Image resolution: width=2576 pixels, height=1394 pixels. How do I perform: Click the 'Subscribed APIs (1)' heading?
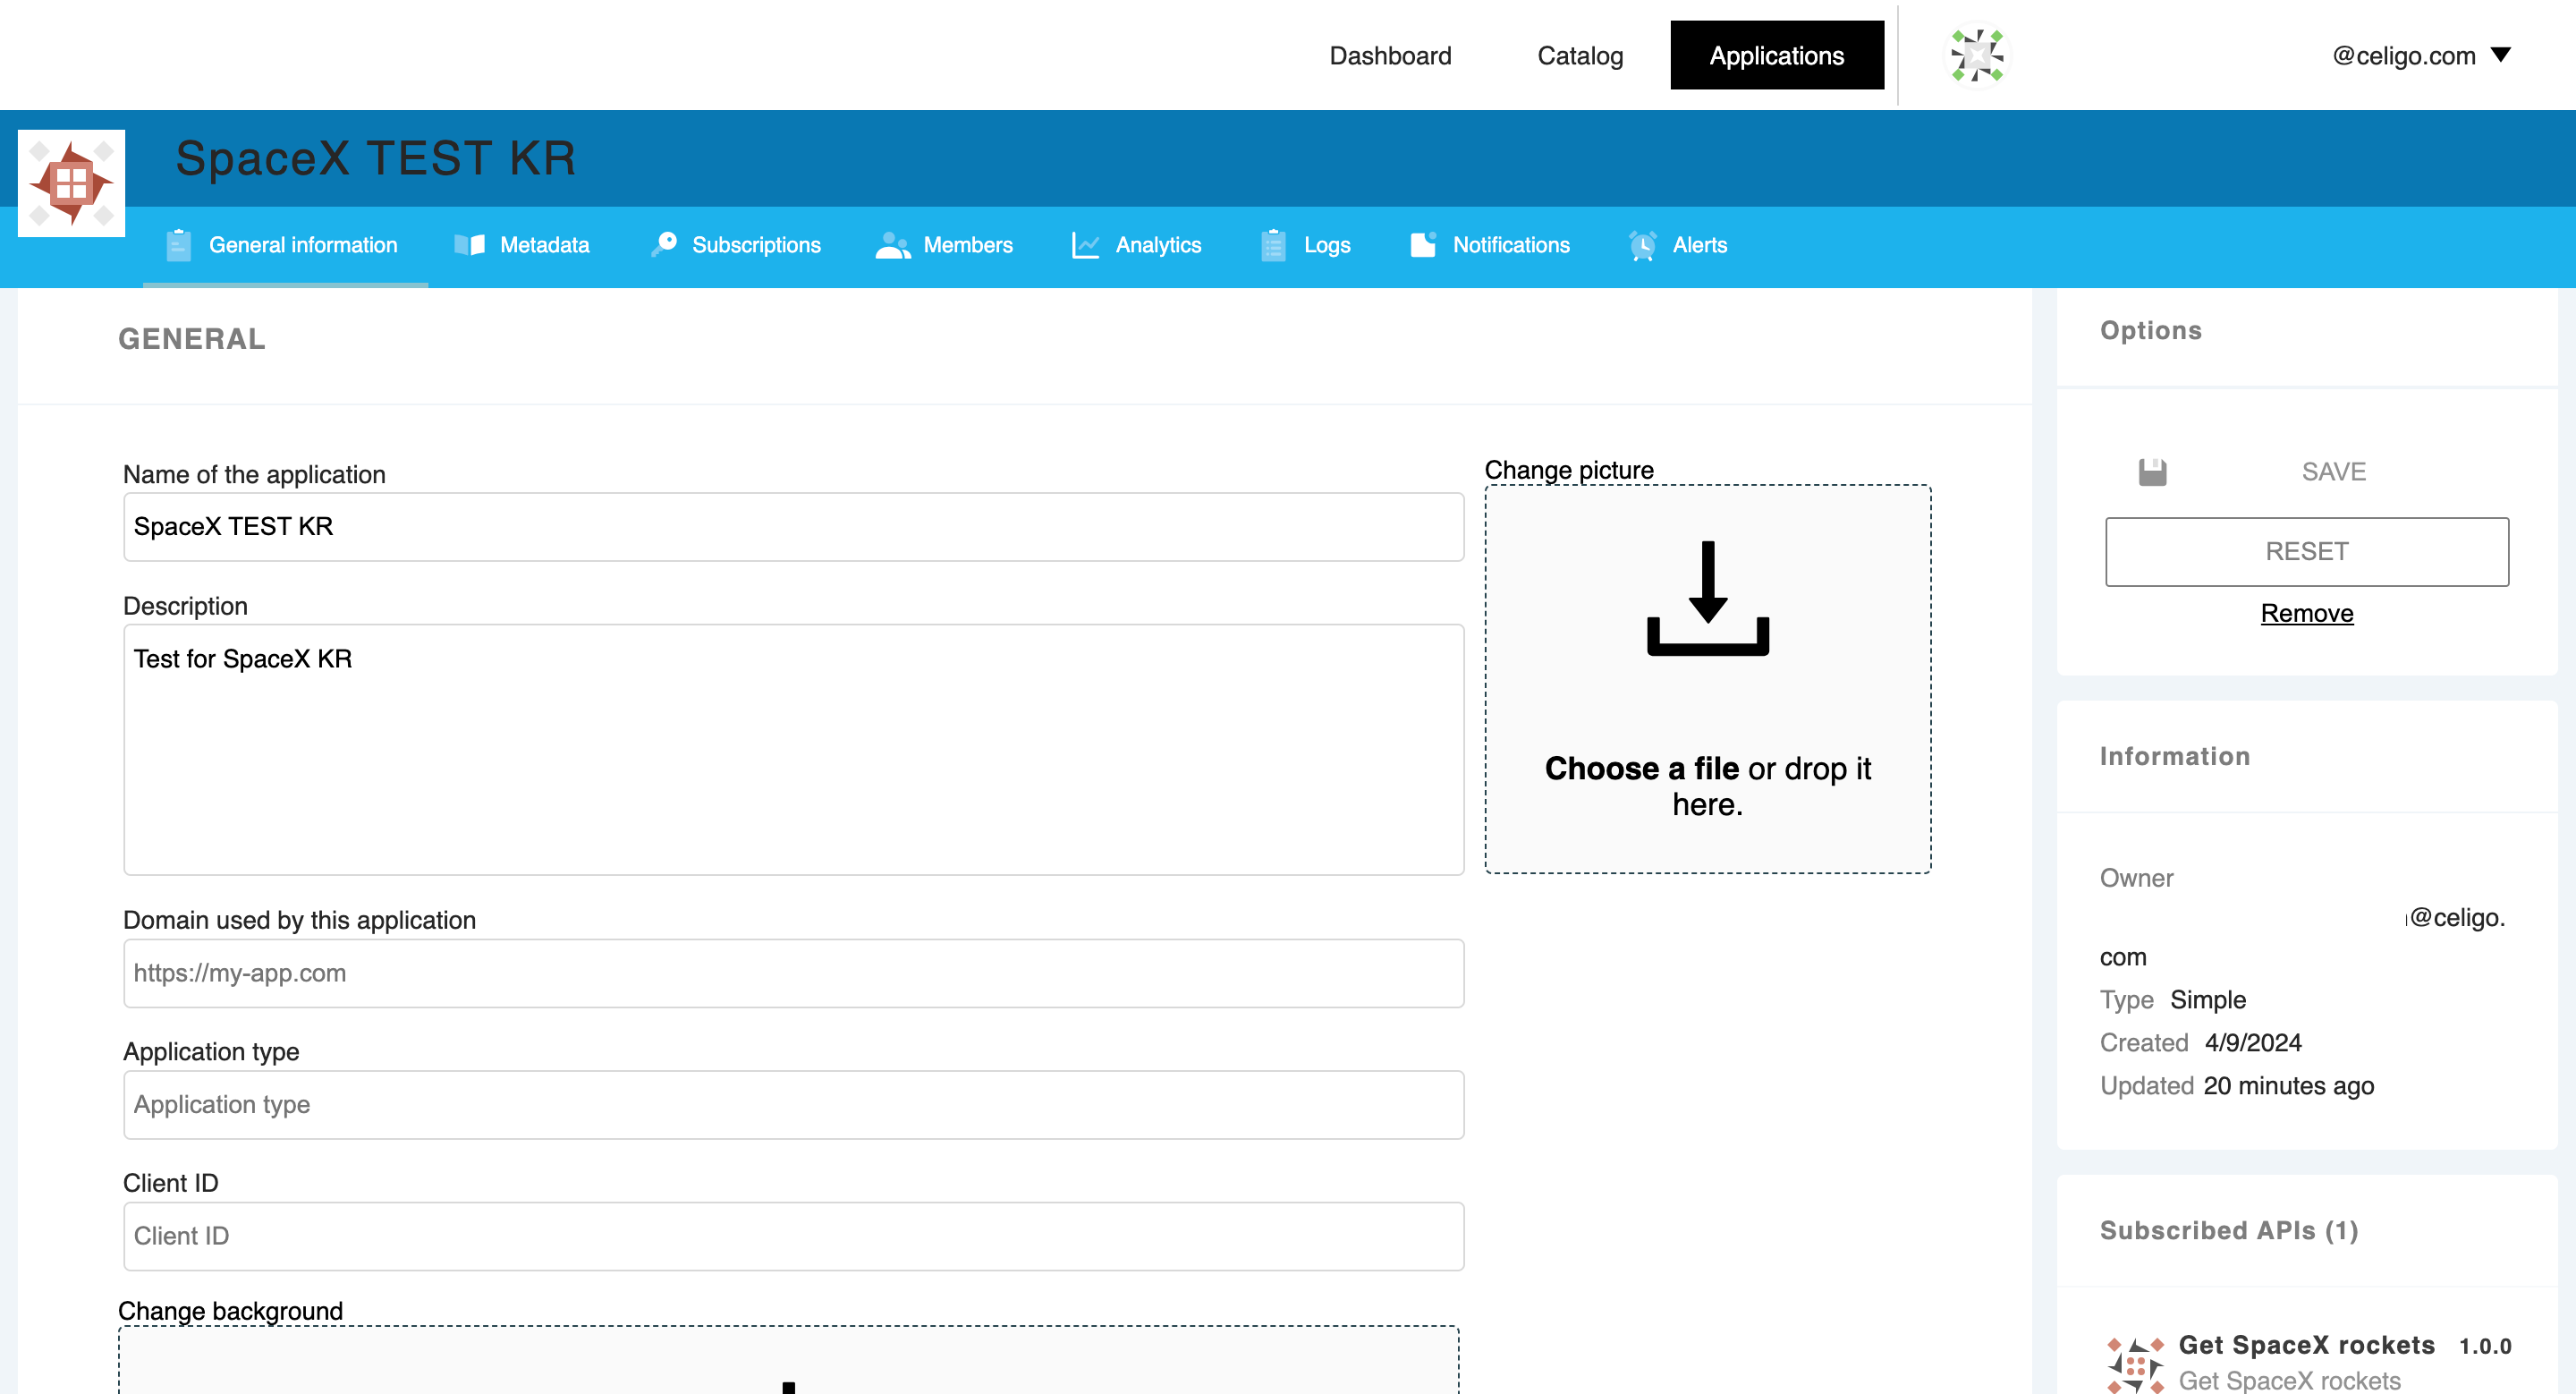coord(2229,1230)
